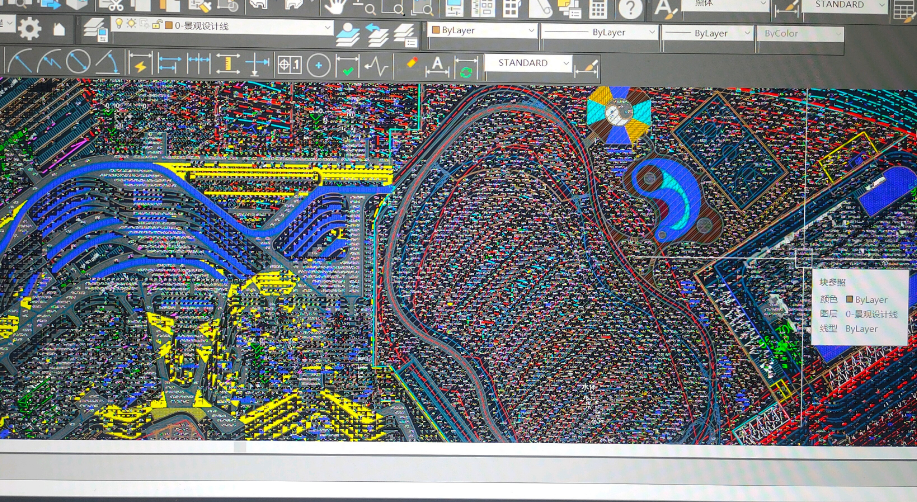This screenshot has width=917, height=502.
Task: Toggle viewport freeze icon in layer box
Action: pyautogui.click(x=144, y=24)
